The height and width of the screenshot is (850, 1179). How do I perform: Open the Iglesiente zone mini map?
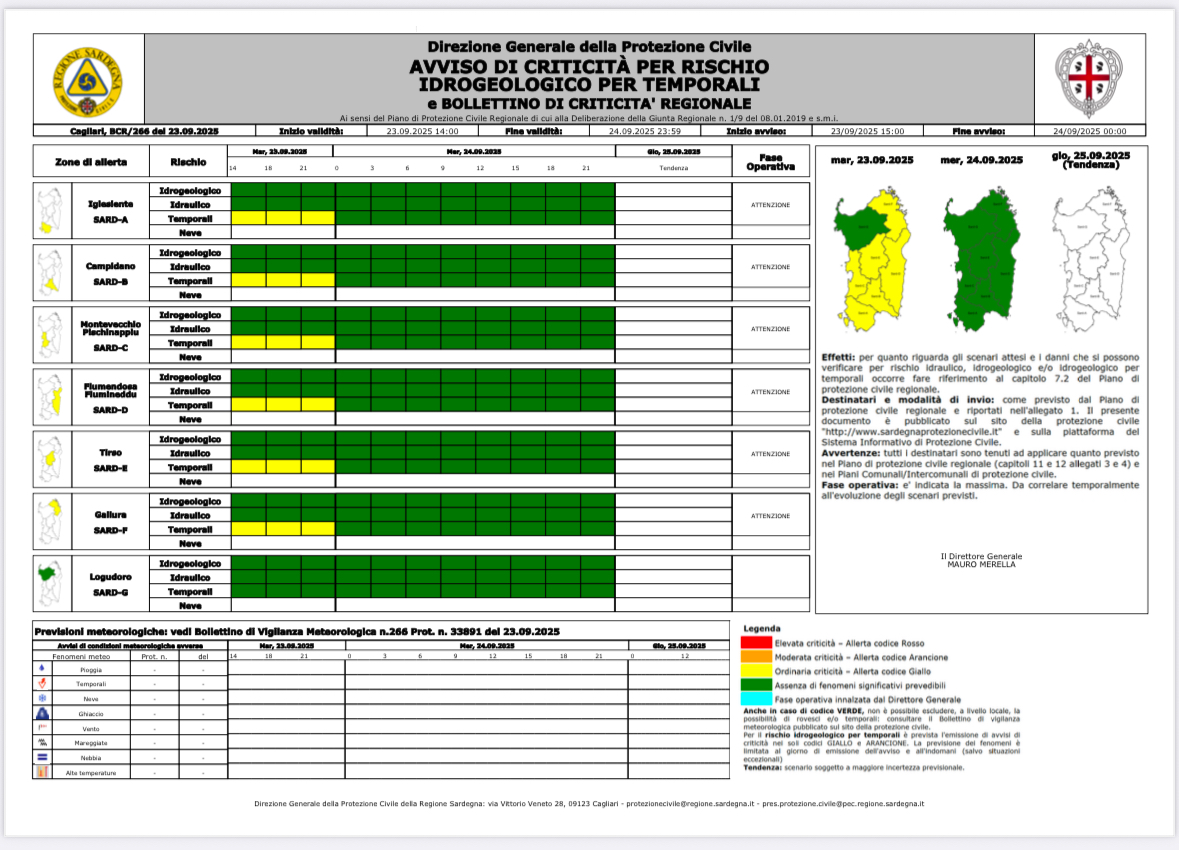[48, 211]
